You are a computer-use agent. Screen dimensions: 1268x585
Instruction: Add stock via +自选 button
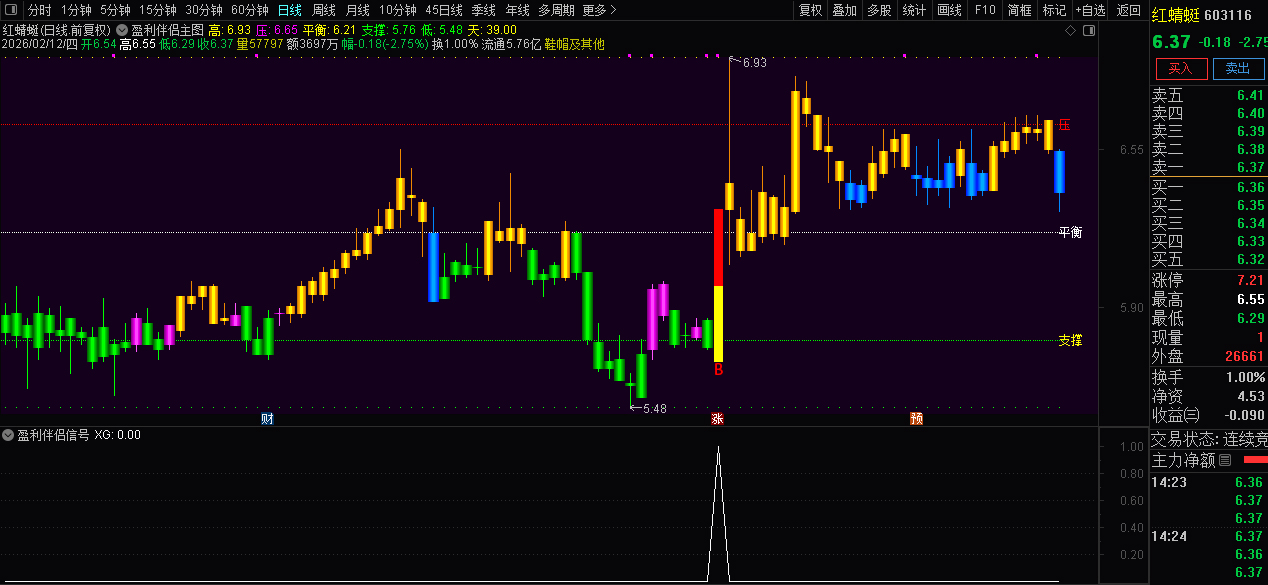coord(1090,10)
